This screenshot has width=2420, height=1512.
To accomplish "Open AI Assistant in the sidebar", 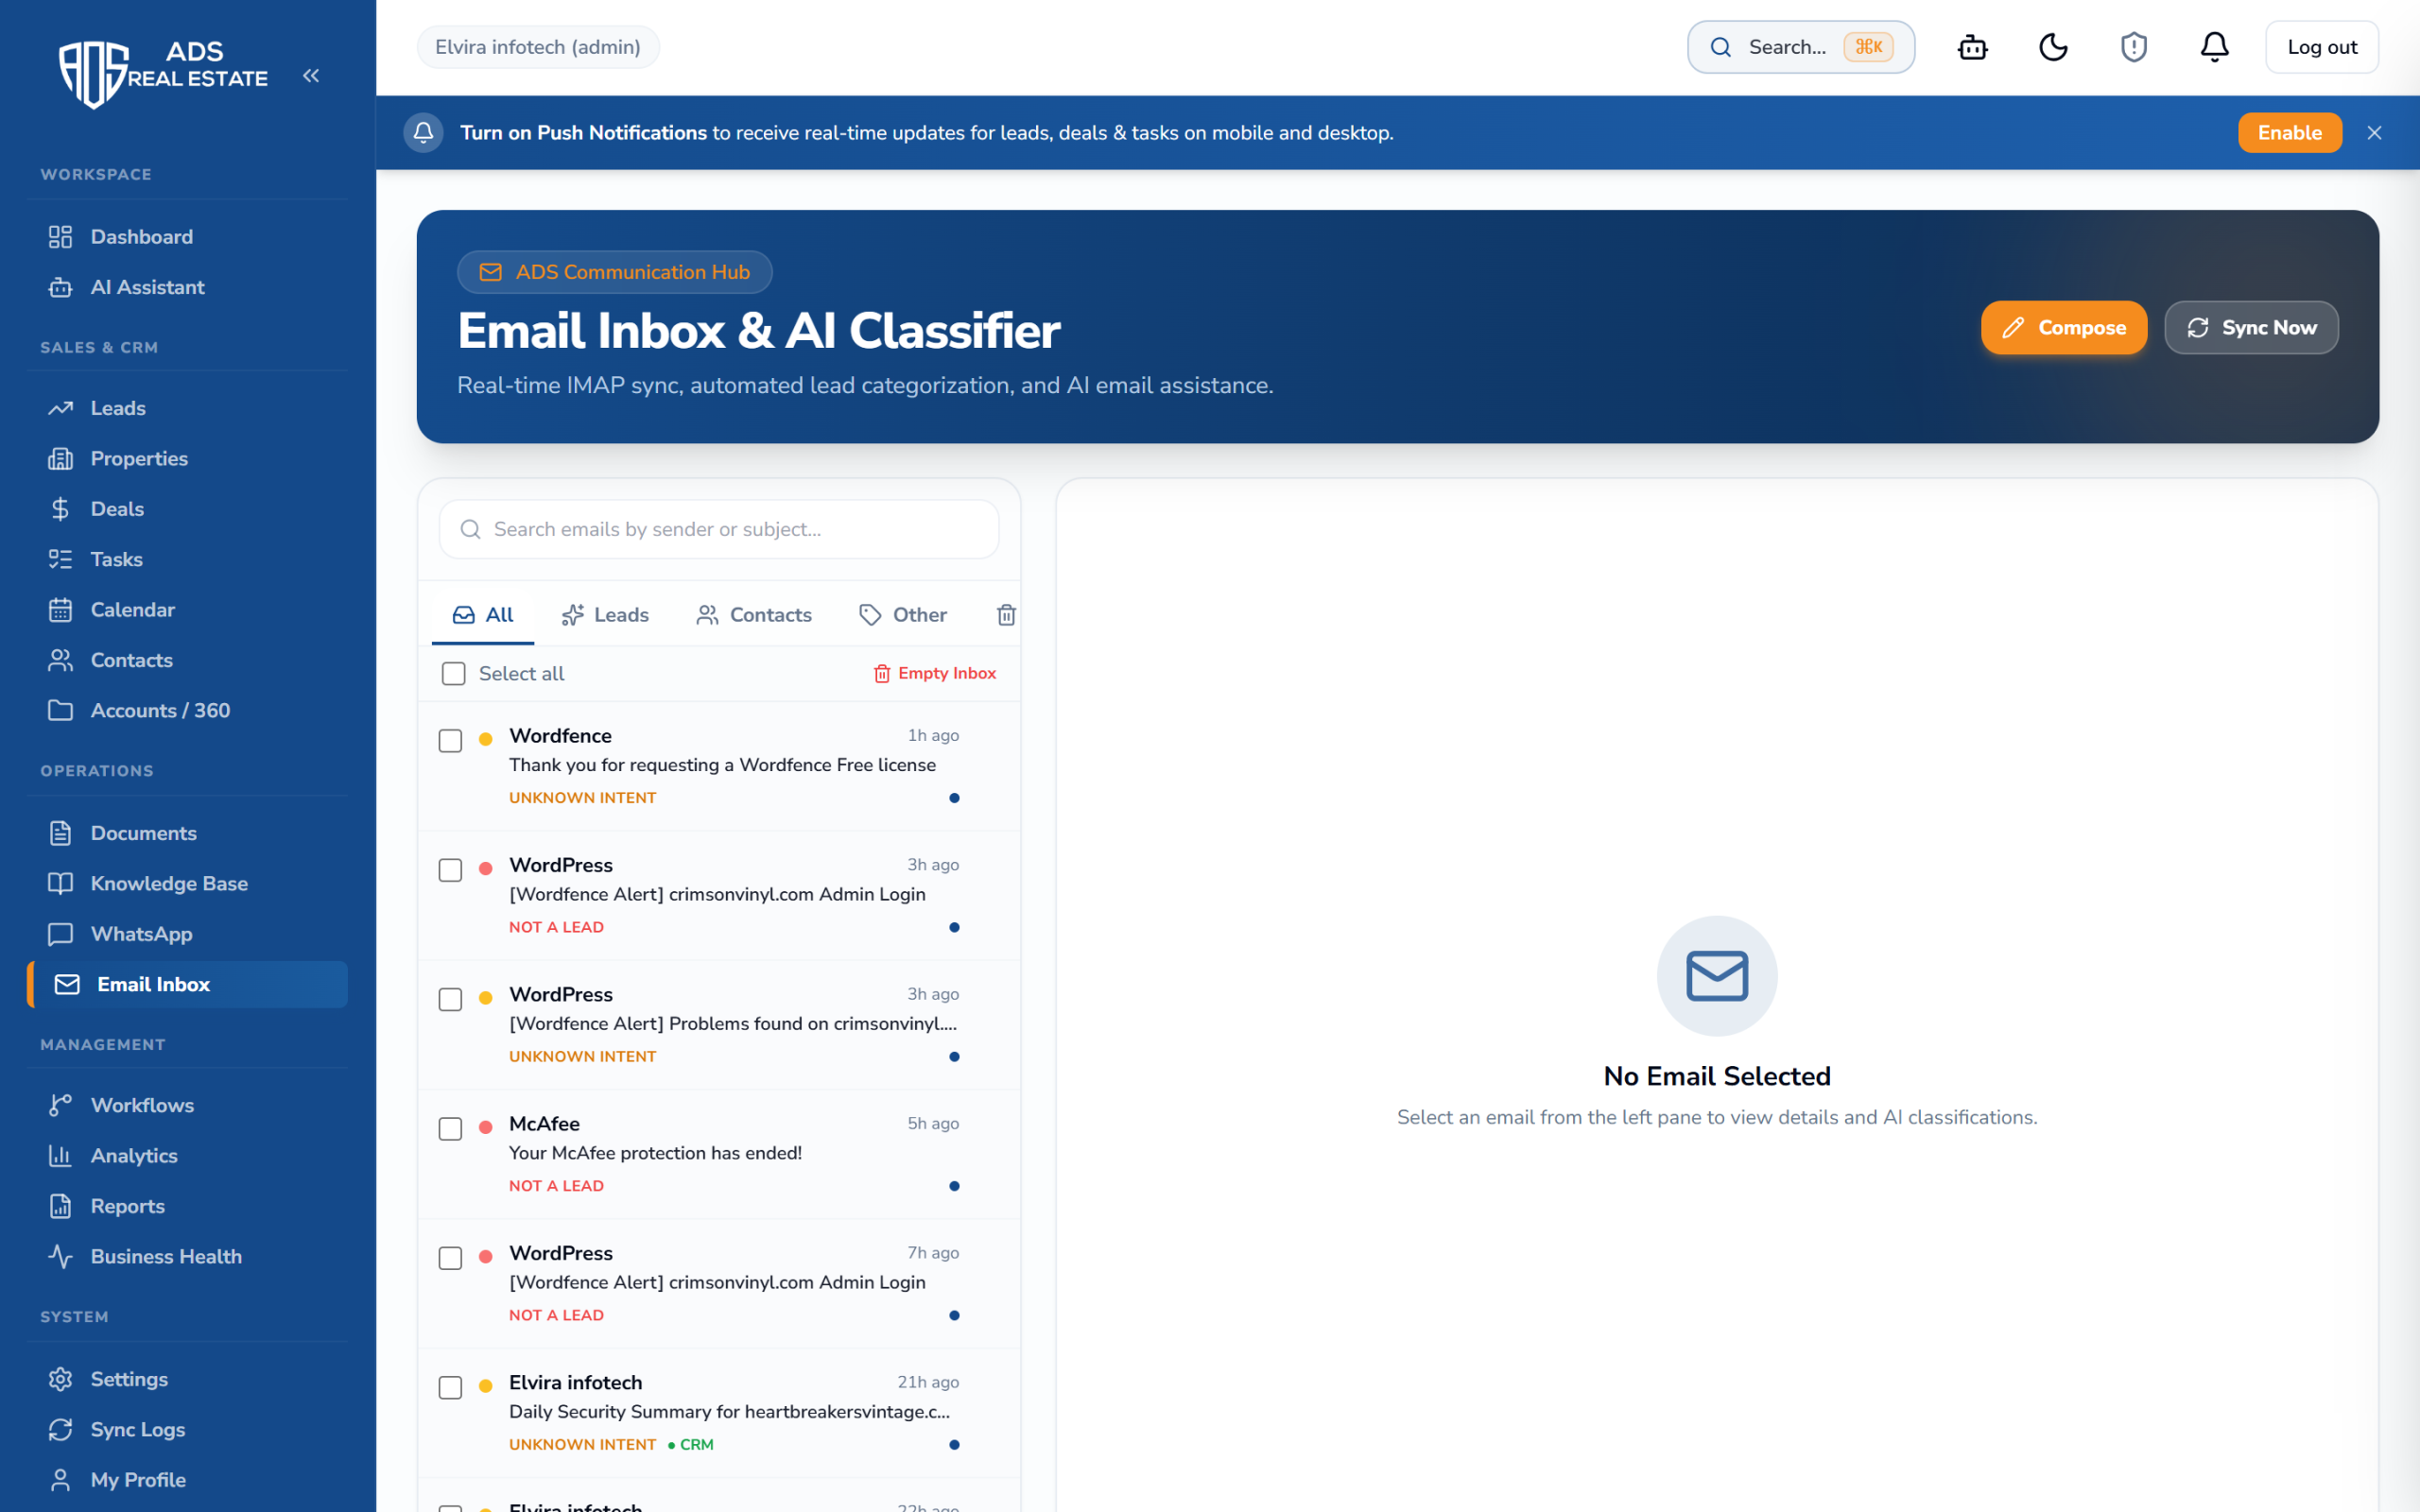I will point(188,287).
